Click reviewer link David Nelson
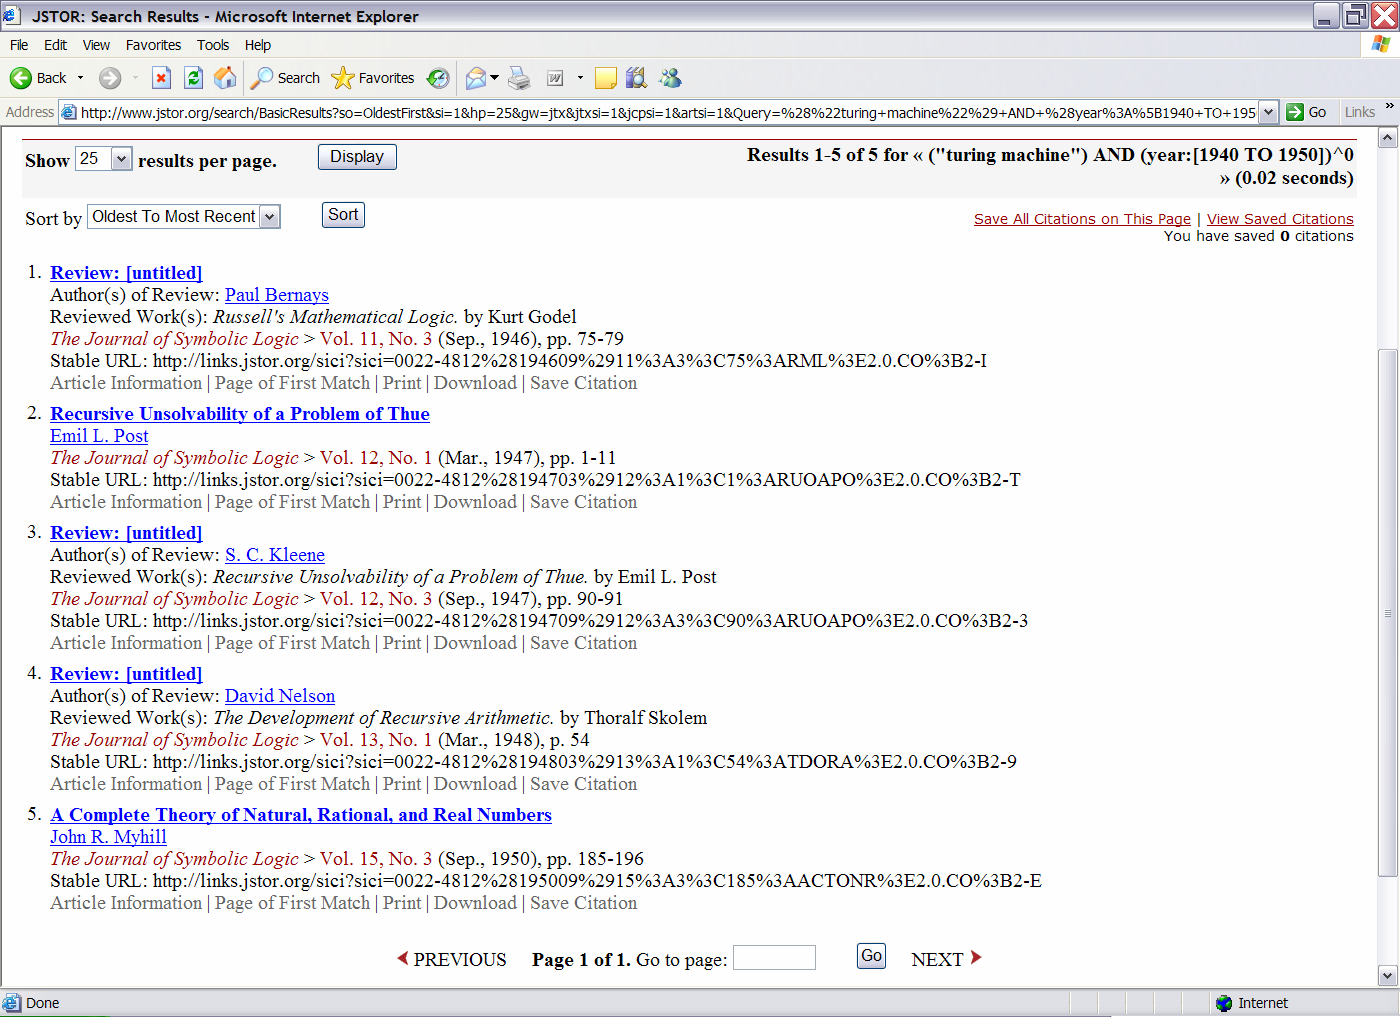This screenshot has width=1400, height=1017. pos(280,696)
